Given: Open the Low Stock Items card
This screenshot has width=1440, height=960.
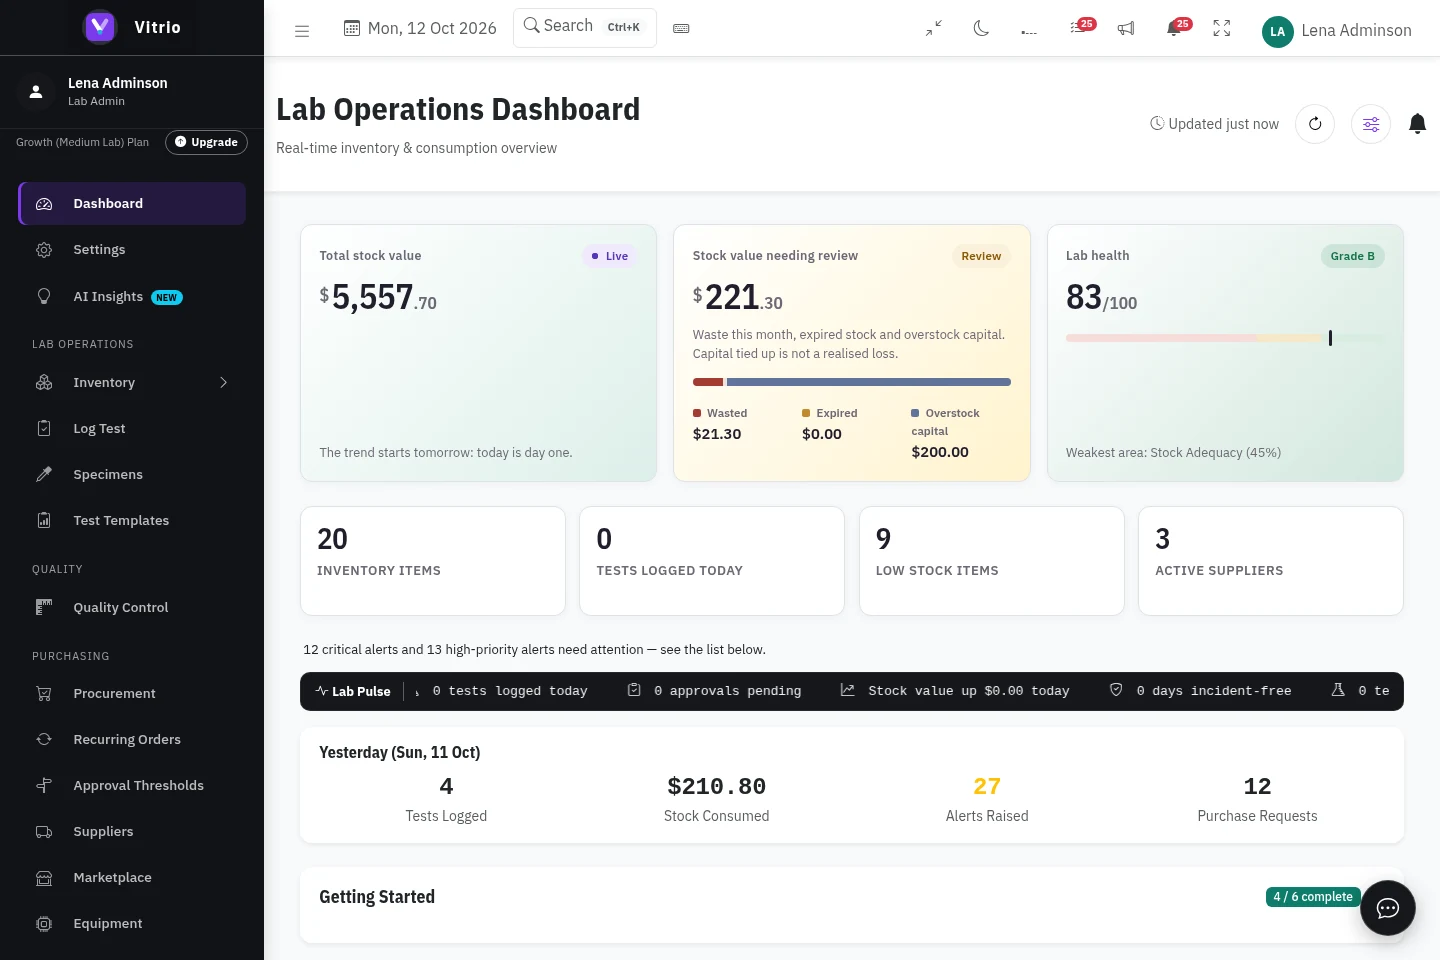Looking at the screenshot, I should tap(992, 561).
